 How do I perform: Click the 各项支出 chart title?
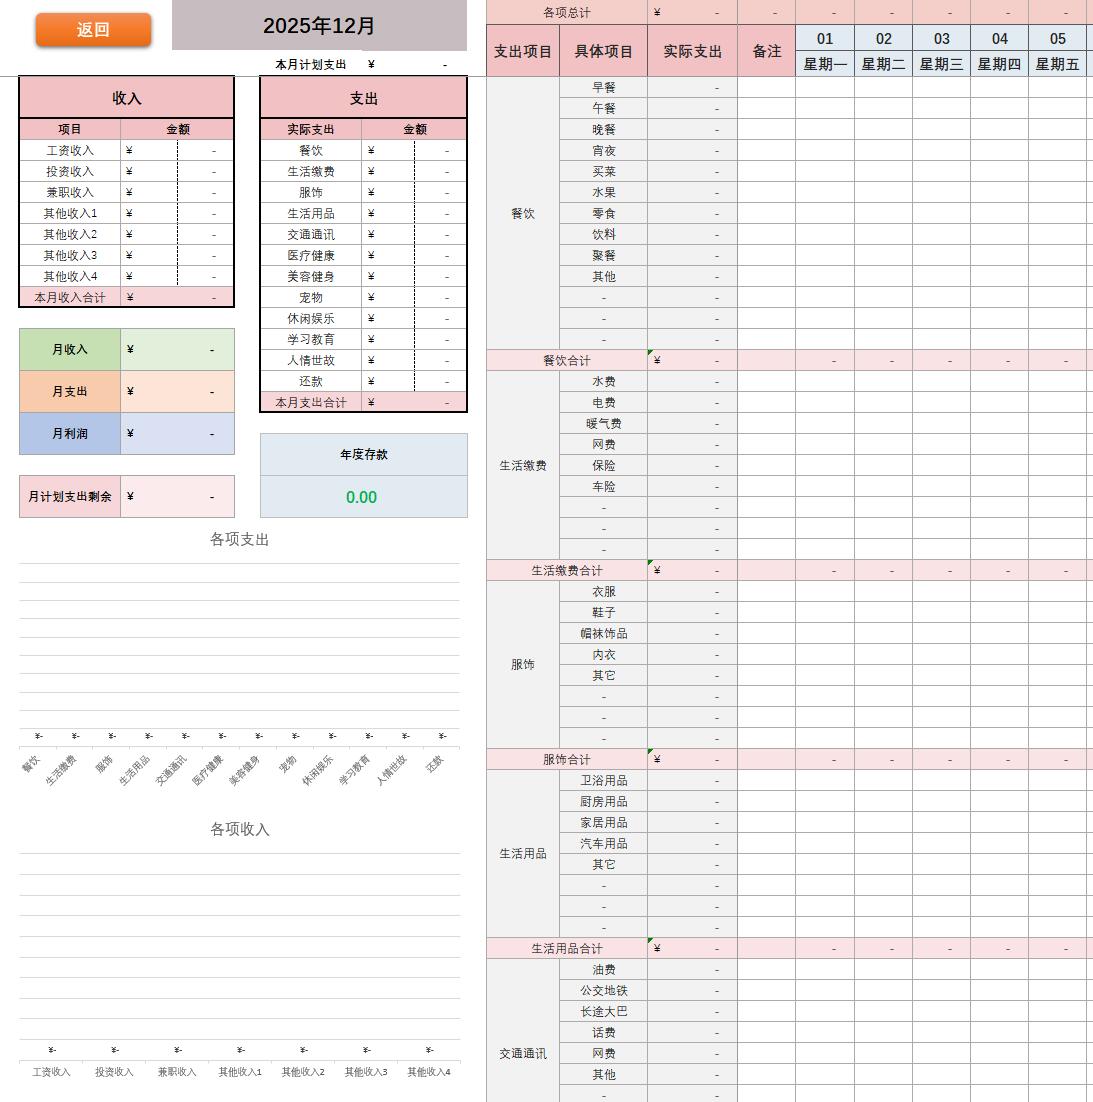240,539
